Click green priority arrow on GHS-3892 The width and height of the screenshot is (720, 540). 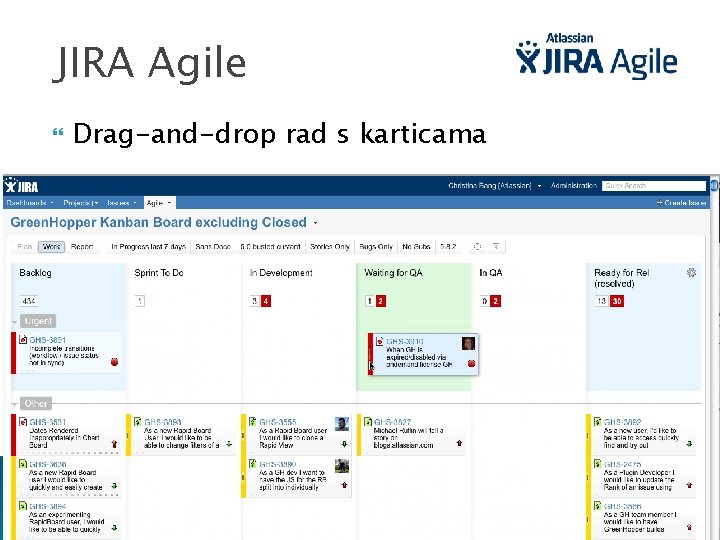(689, 444)
